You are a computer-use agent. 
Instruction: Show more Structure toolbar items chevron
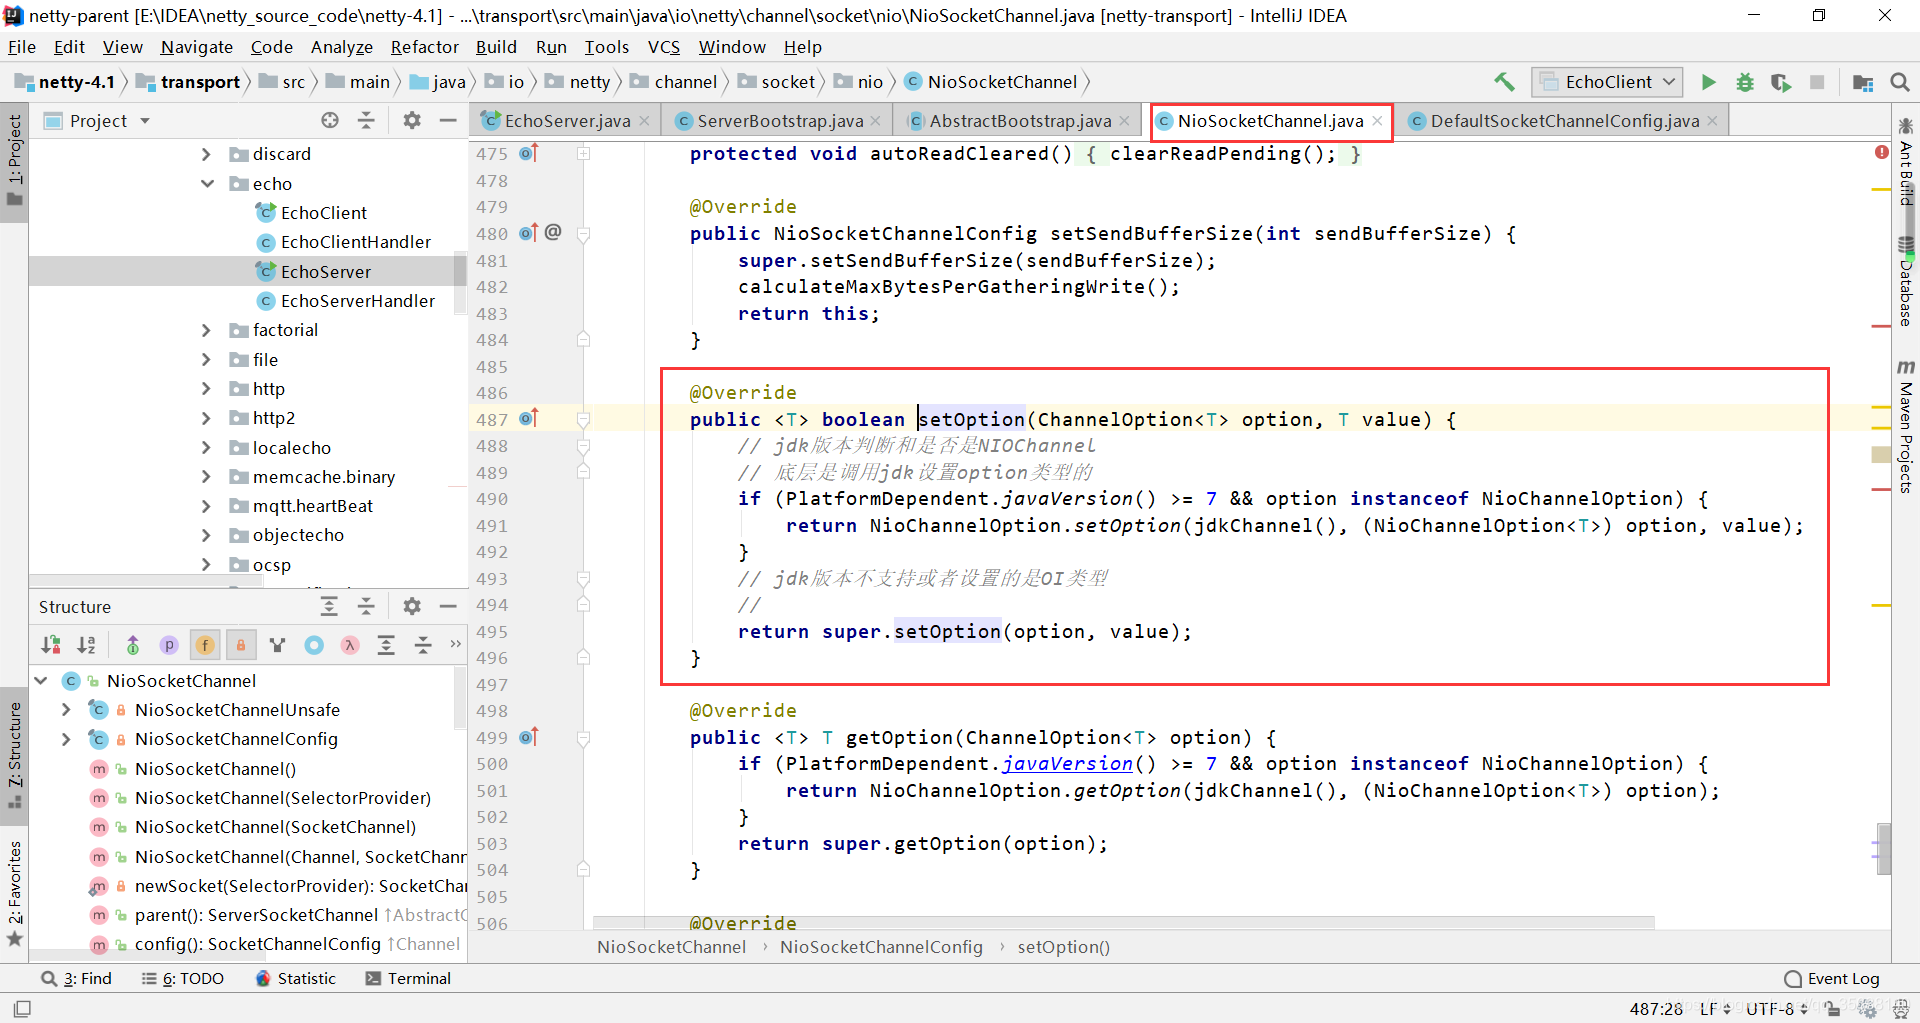456,644
